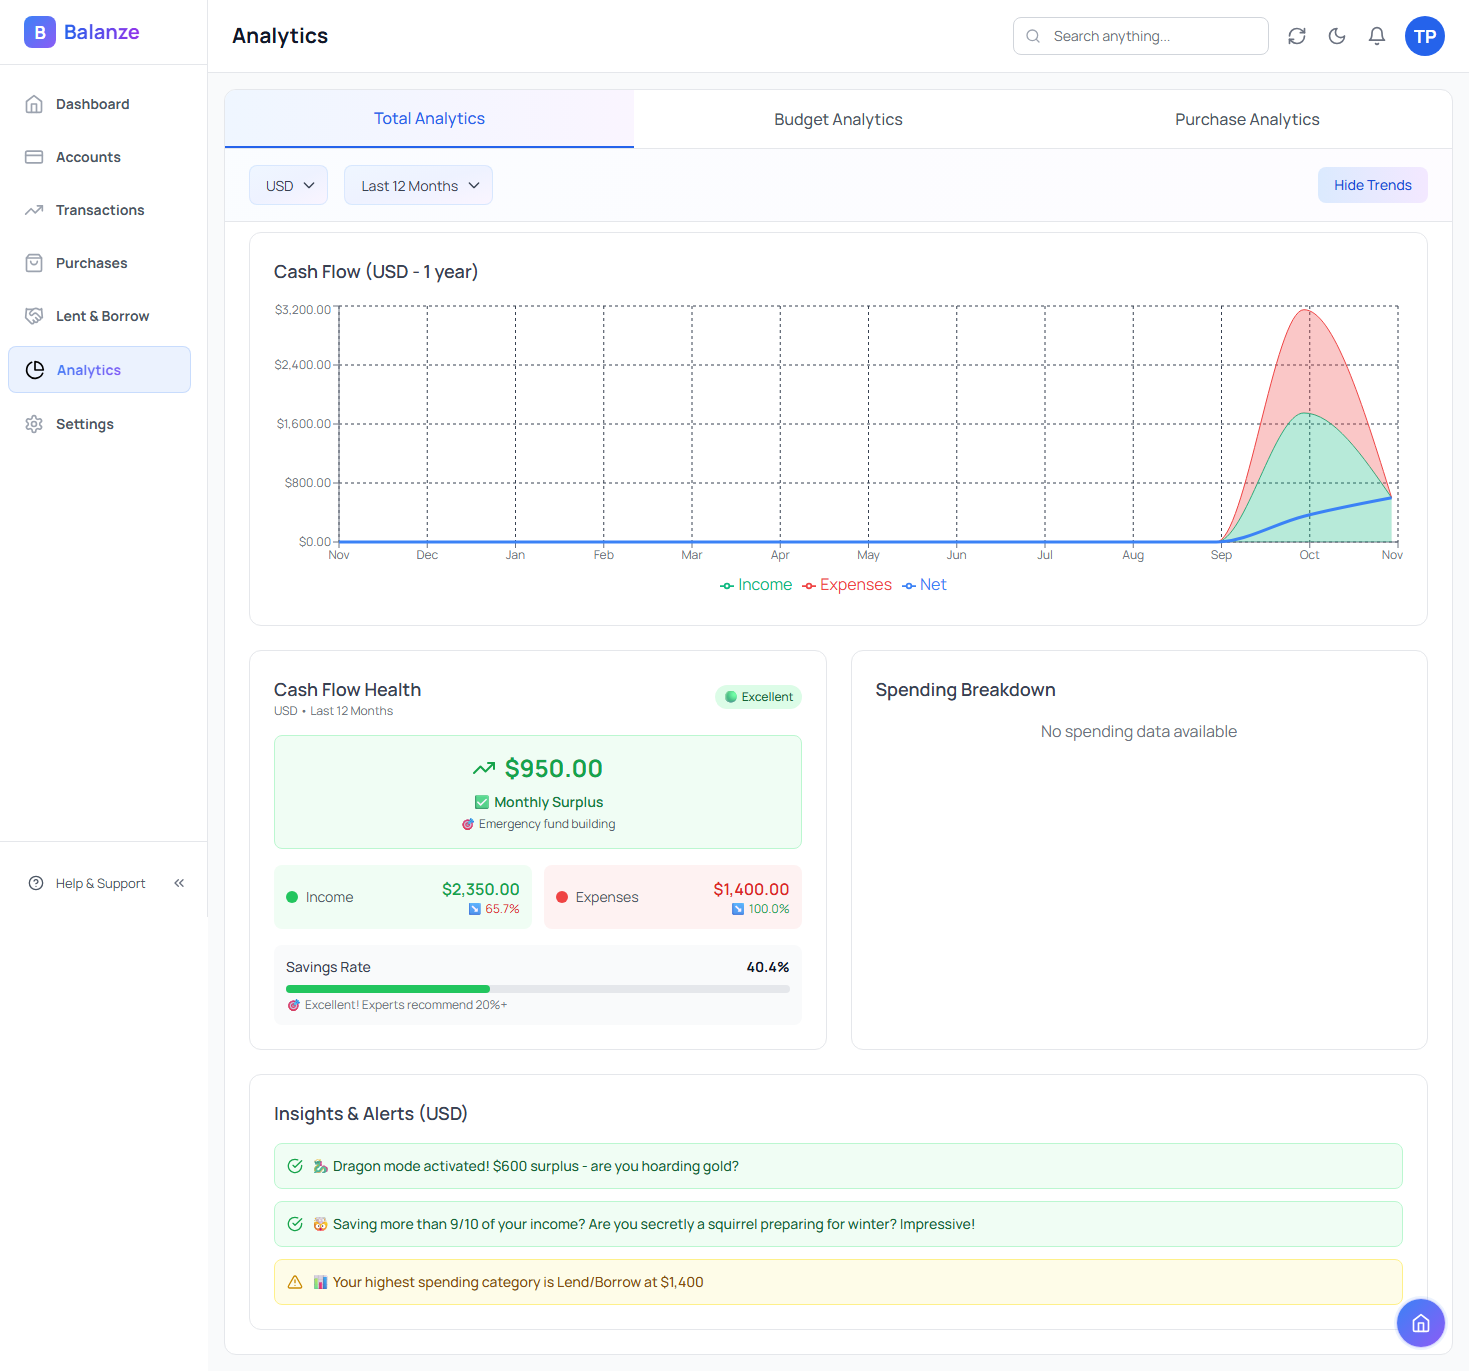Screen dimensions: 1469x1371
Task: Open the USD currency dropdown
Action: 288,186
